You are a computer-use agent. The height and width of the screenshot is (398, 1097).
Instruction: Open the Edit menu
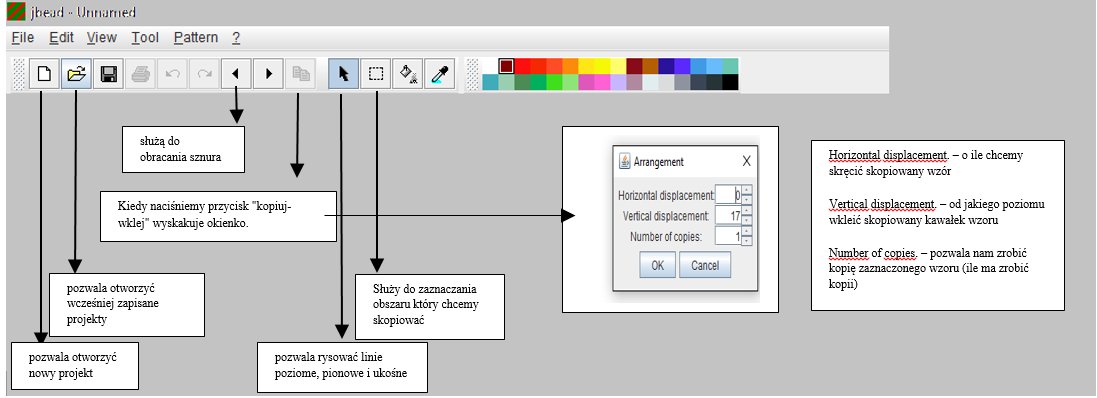(62, 38)
